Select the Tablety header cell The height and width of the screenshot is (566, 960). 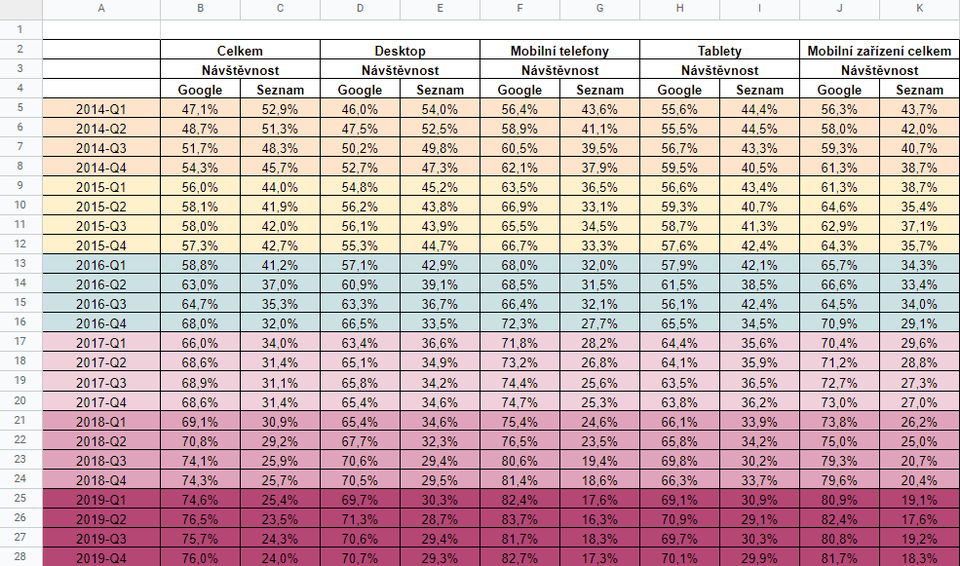click(720, 50)
